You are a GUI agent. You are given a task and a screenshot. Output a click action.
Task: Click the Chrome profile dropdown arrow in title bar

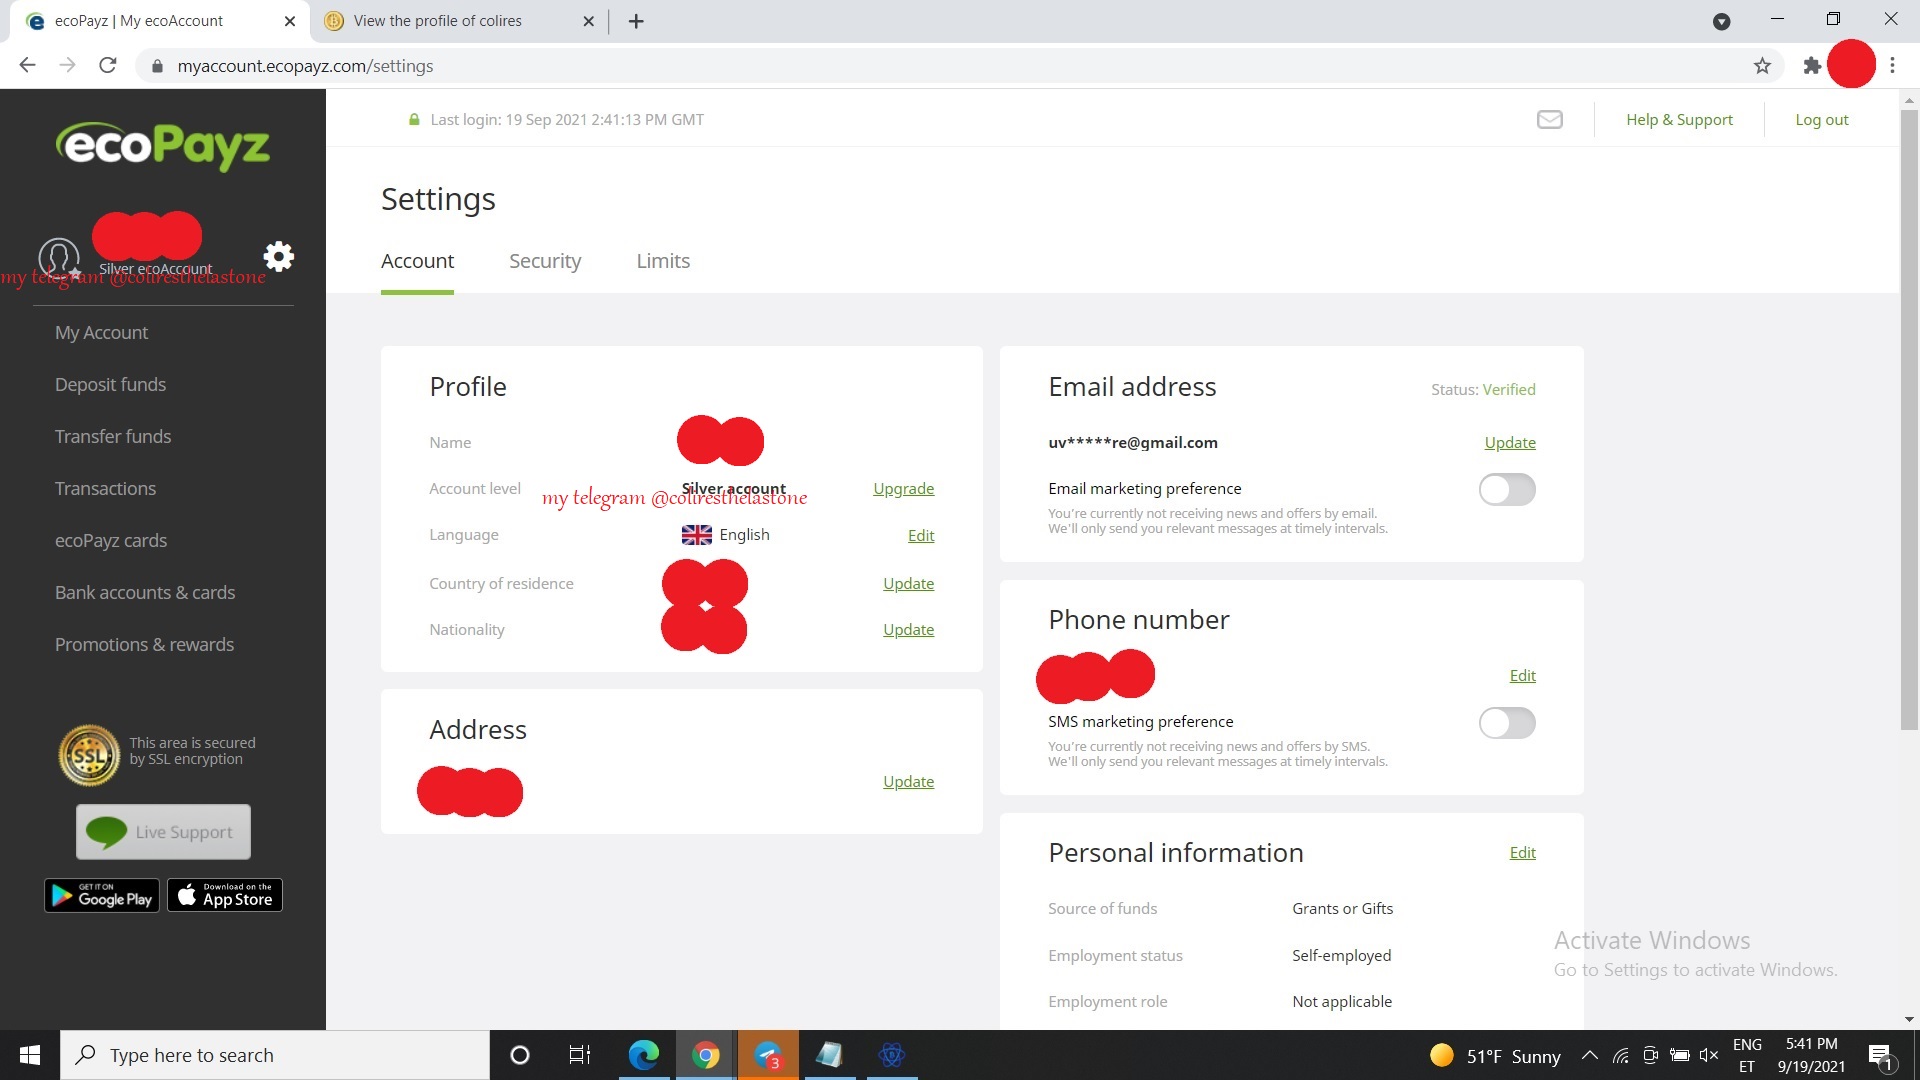click(1721, 21)
